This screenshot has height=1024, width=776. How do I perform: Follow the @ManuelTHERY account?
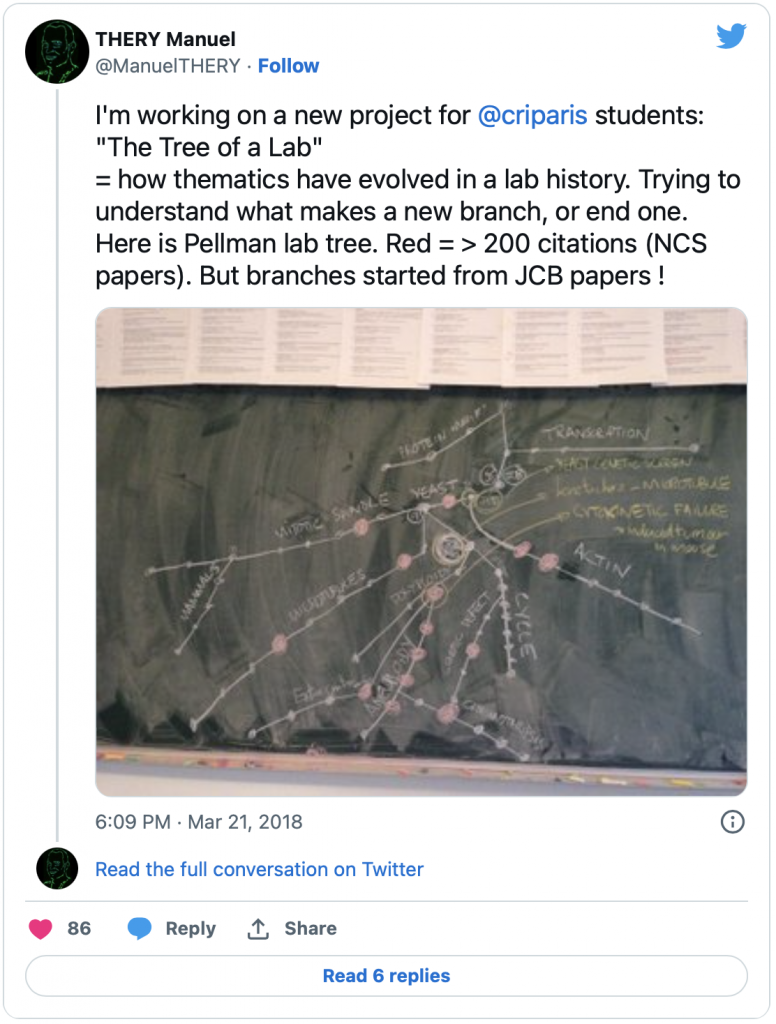pos(288,66)
